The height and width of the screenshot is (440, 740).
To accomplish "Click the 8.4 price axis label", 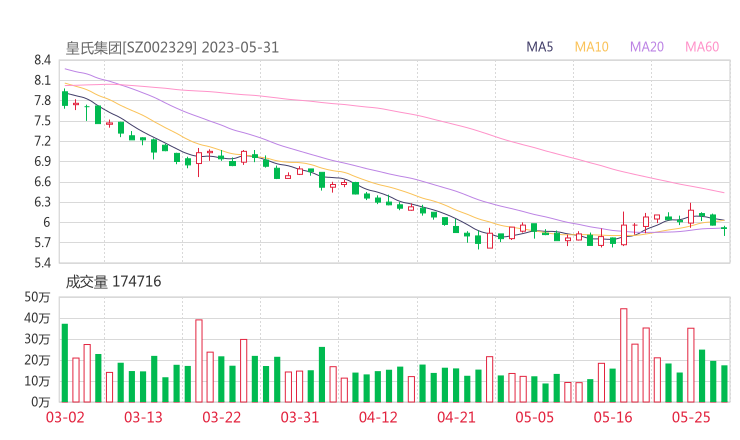I will point(42,60).
